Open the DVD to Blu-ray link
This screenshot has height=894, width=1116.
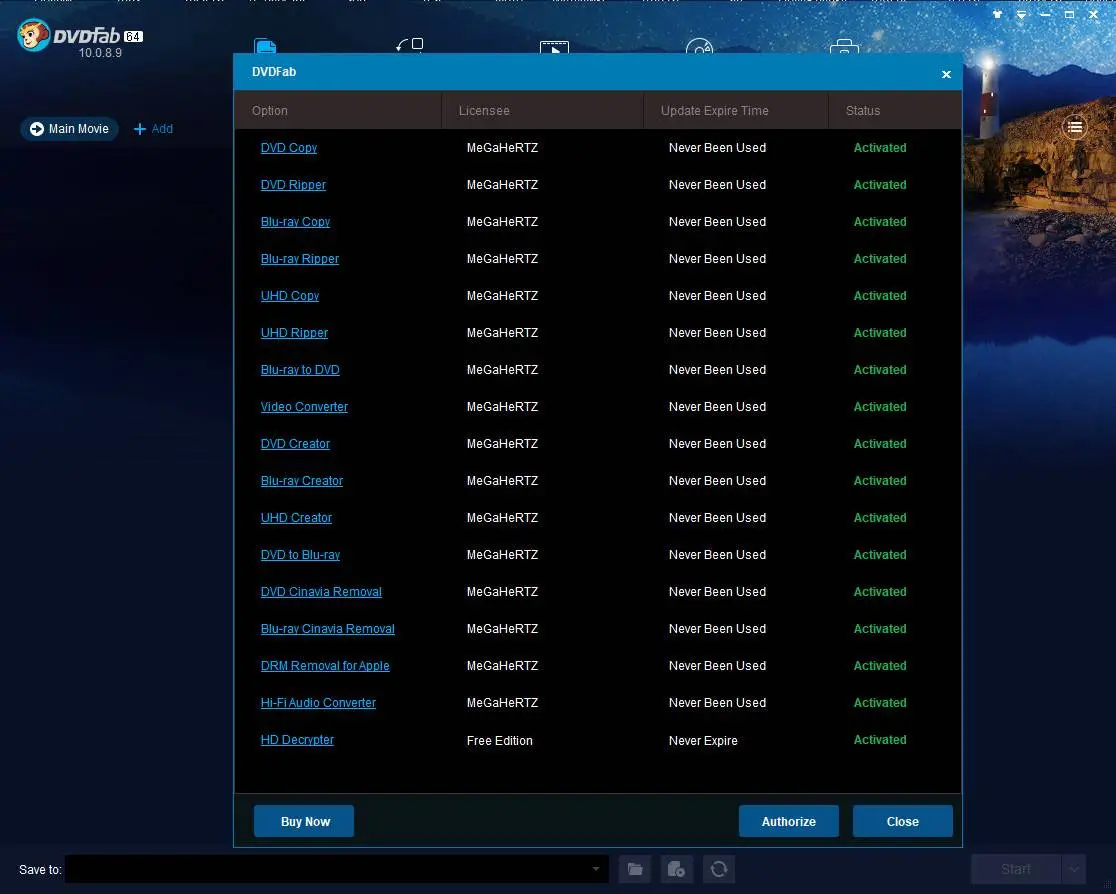click(300, 555)
